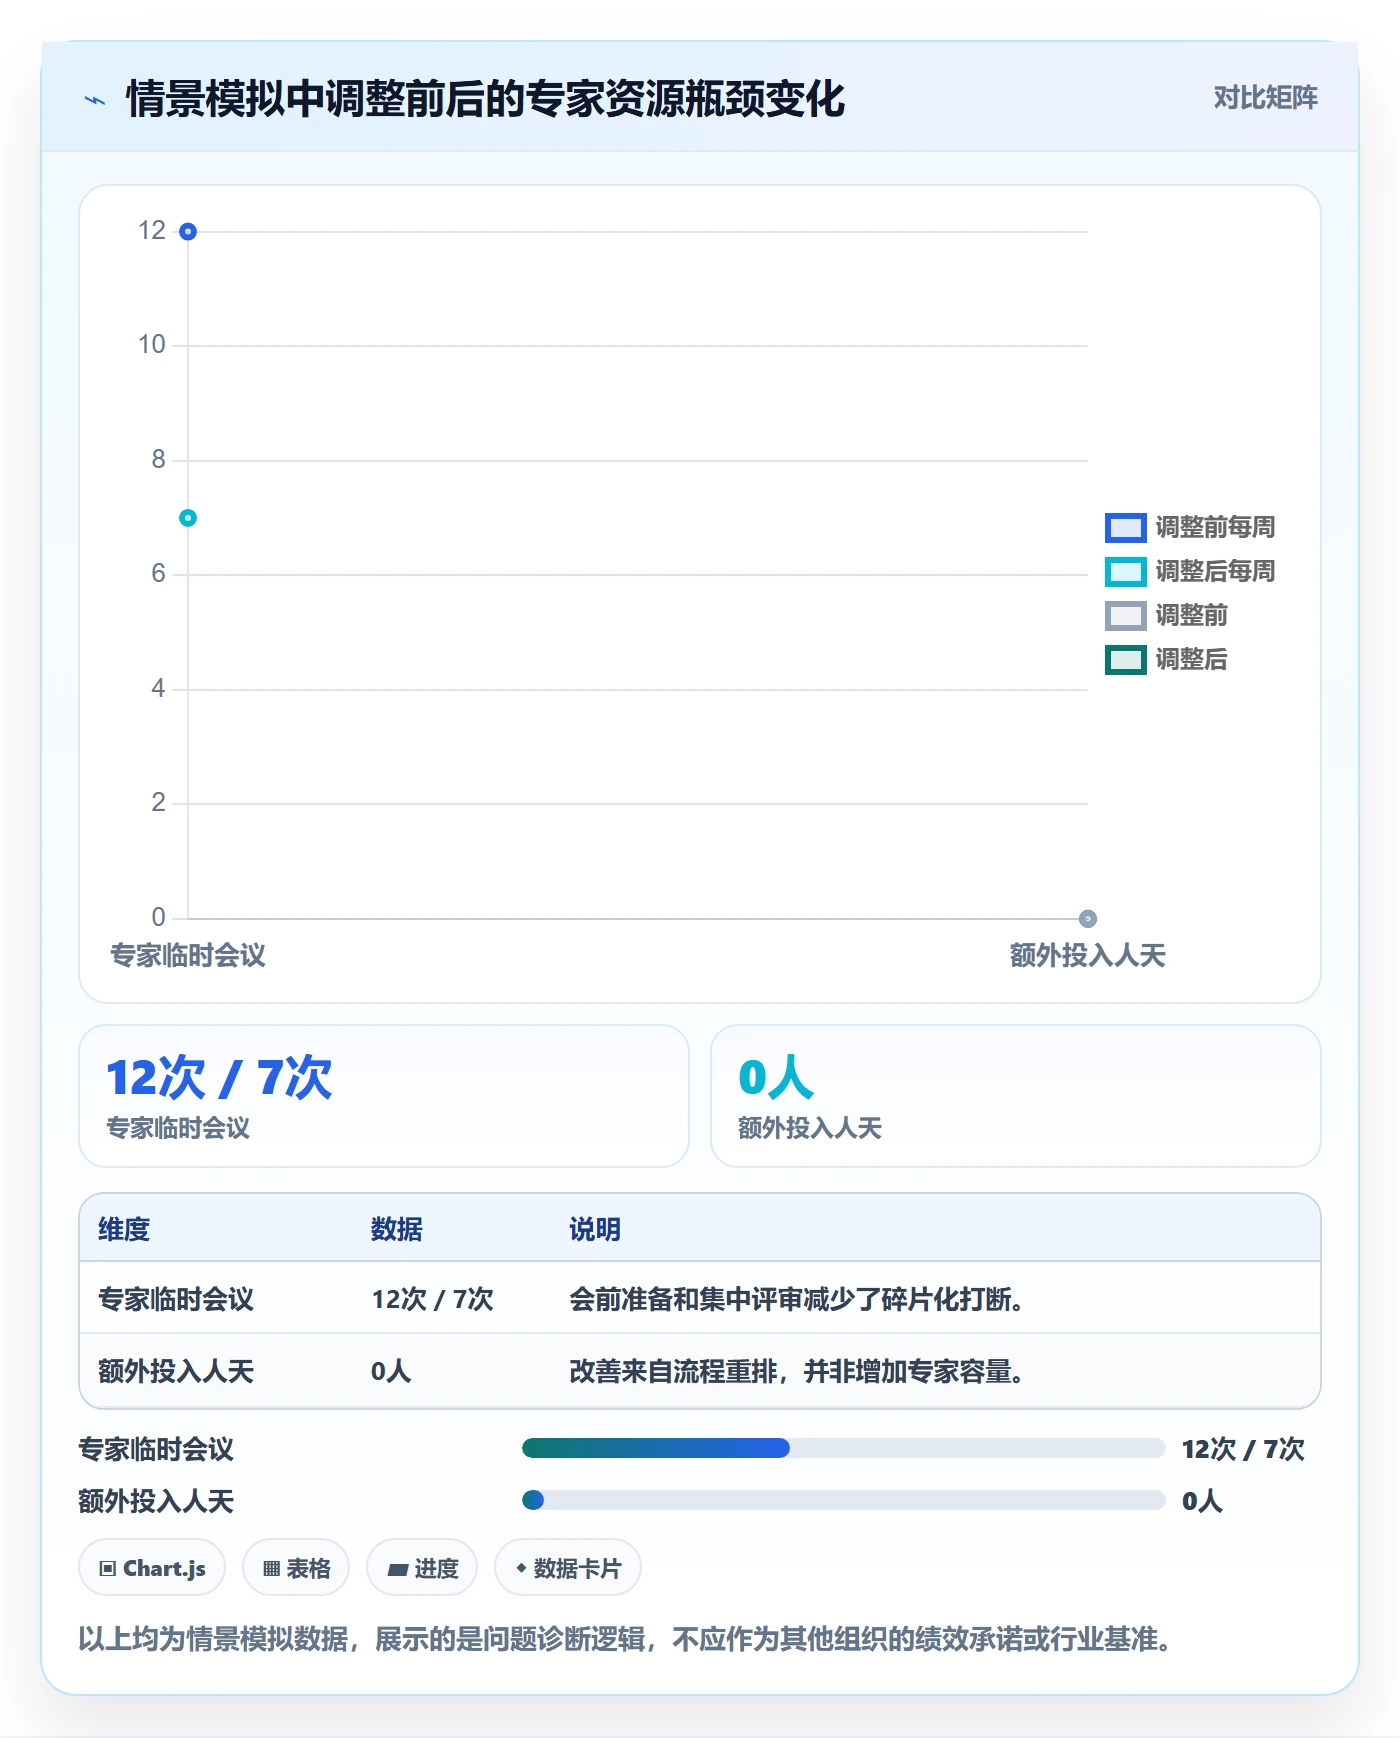This screenshot has width=1400, height=1738.
Task: Toggle the 调整前每周 legend series
Action: tap(1190, 527)
